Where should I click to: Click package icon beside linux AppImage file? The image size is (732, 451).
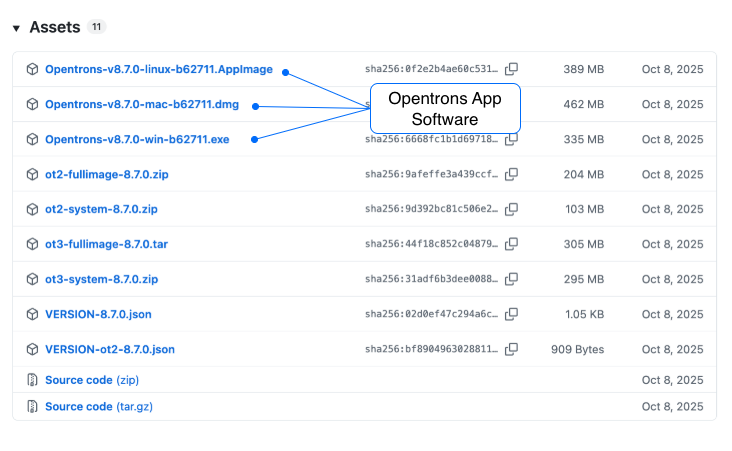(32, 69)
